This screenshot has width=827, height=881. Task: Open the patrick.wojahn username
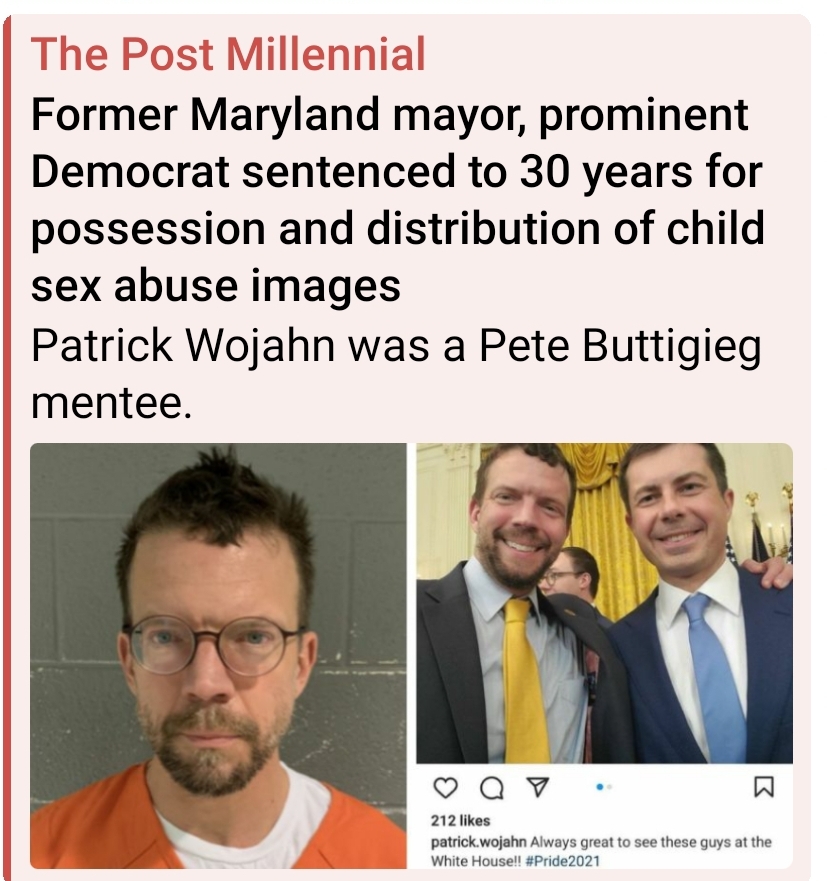(479, 842)
